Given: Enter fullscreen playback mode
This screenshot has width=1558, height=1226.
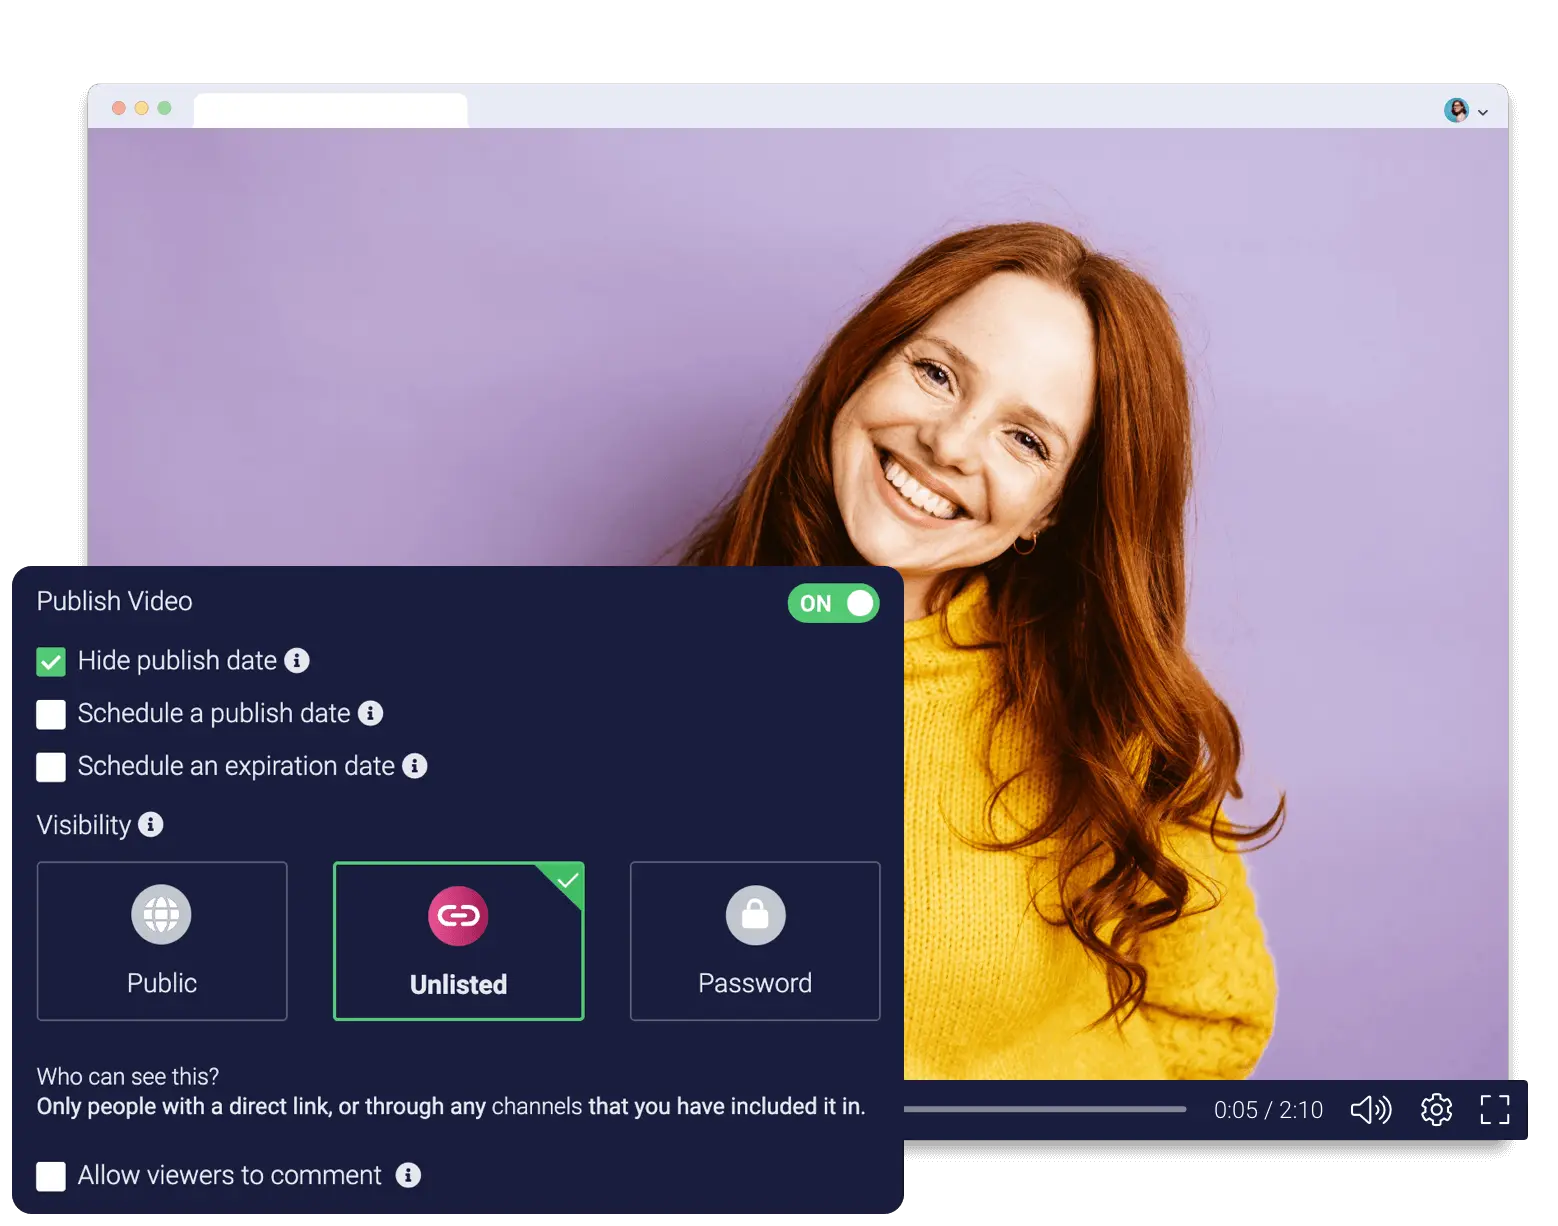Looking at the screenshot, I should [x=1496, y=1109].
